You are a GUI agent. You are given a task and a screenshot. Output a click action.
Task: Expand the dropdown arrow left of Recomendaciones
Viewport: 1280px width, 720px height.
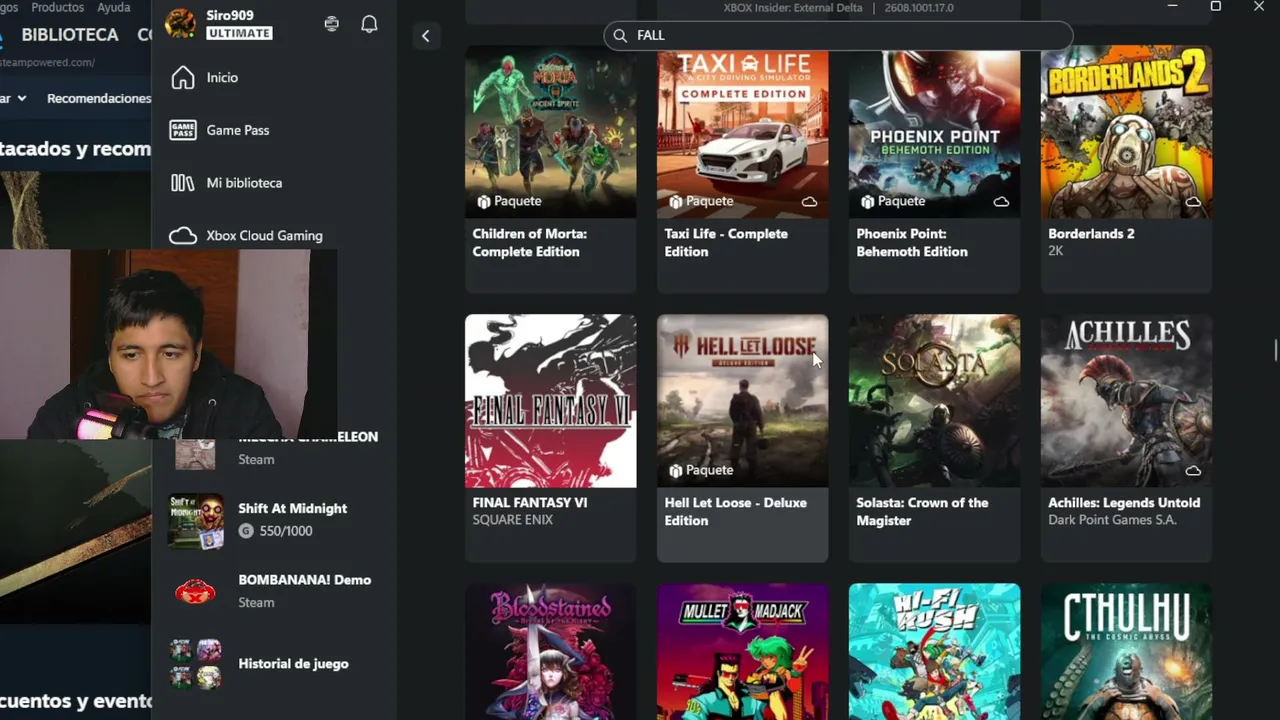coord(22,98)
